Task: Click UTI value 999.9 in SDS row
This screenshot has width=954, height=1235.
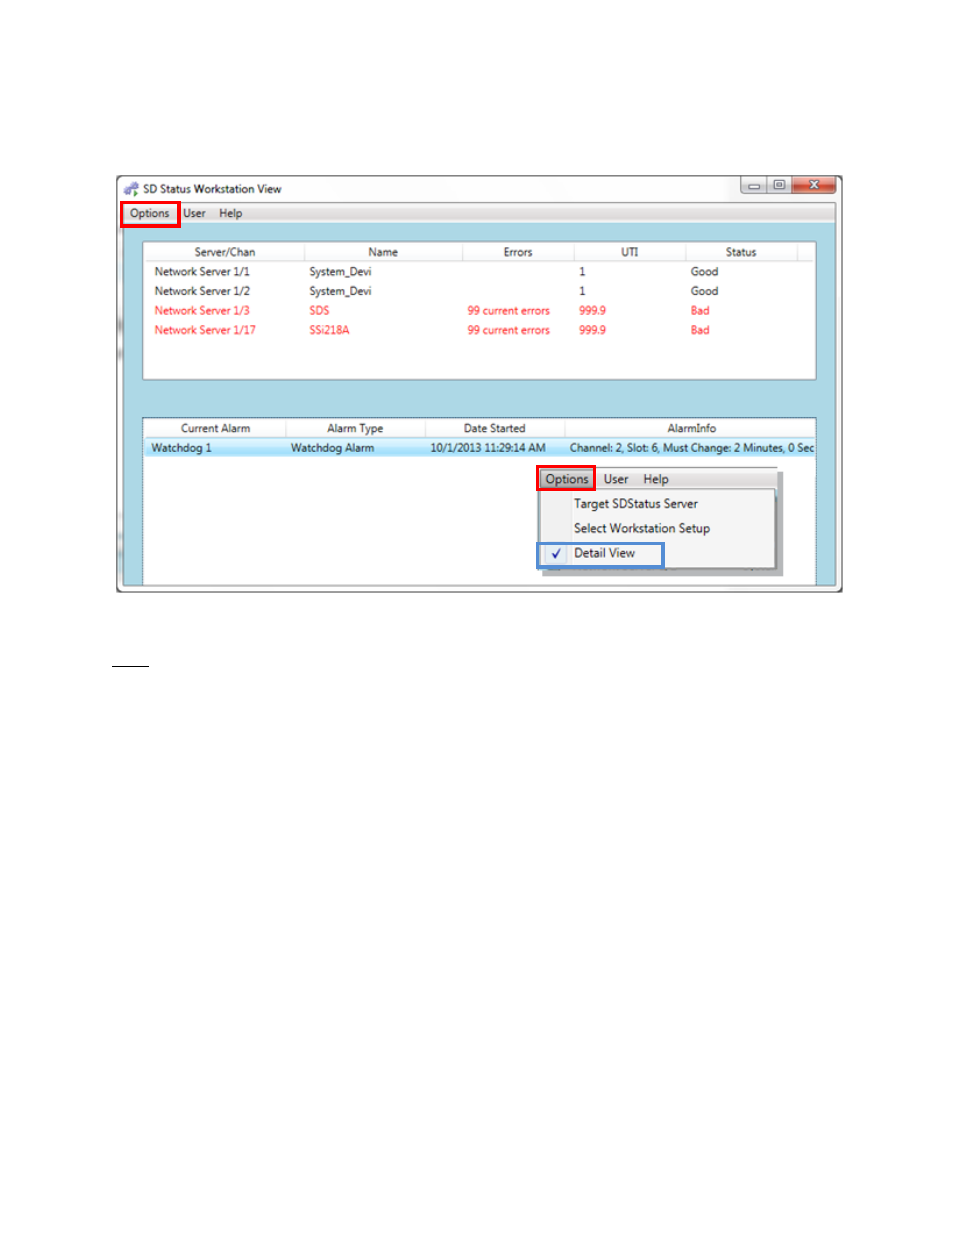Action: 592,311
